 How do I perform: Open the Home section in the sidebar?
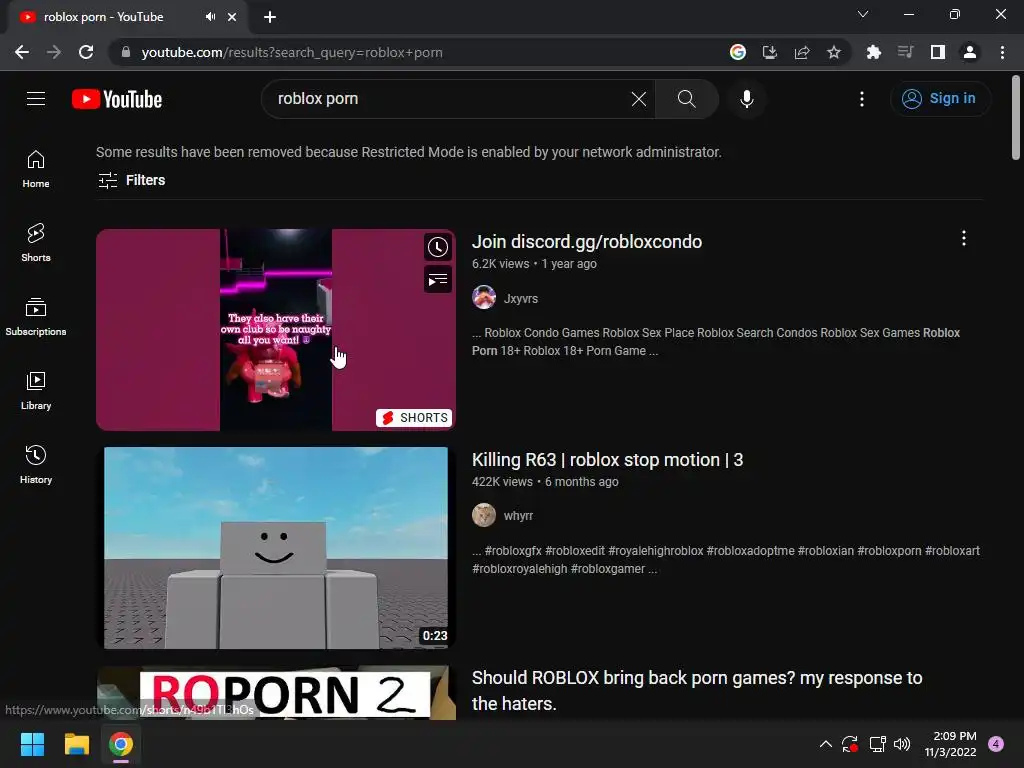click(36, 169)
